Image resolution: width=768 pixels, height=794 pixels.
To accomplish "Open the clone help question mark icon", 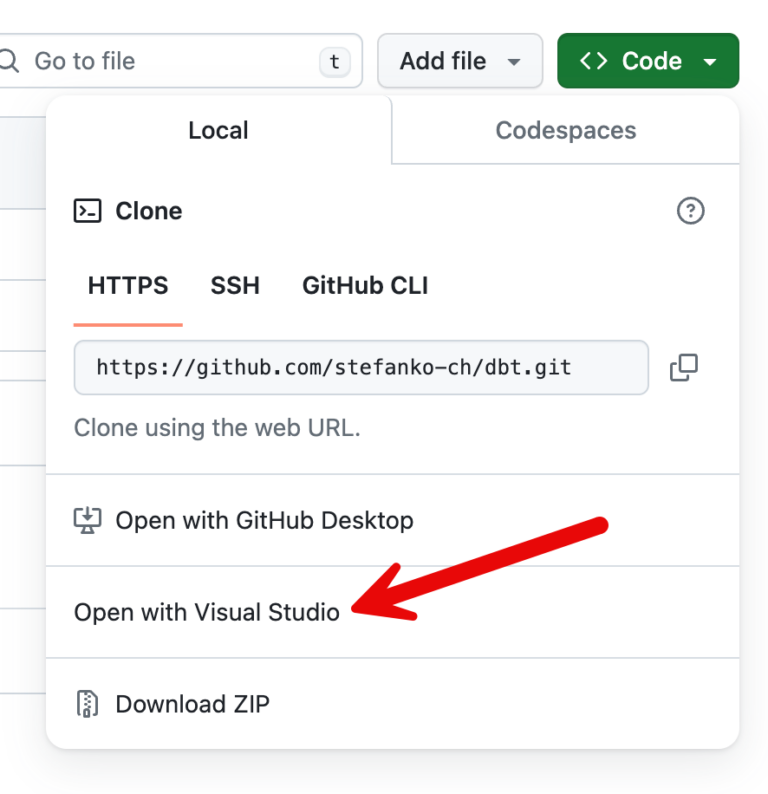I will click(690, 211).
